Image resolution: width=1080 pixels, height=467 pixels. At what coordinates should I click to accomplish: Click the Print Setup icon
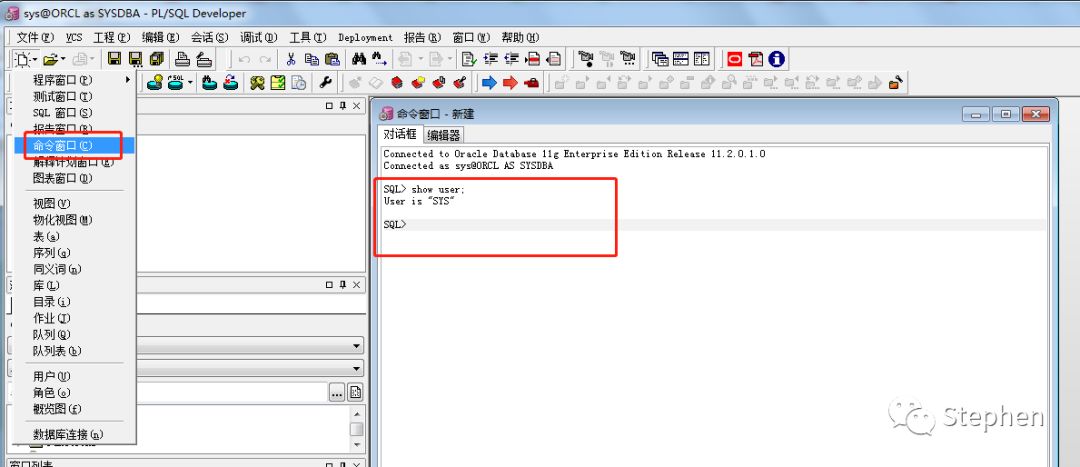[x=204, y=59]
